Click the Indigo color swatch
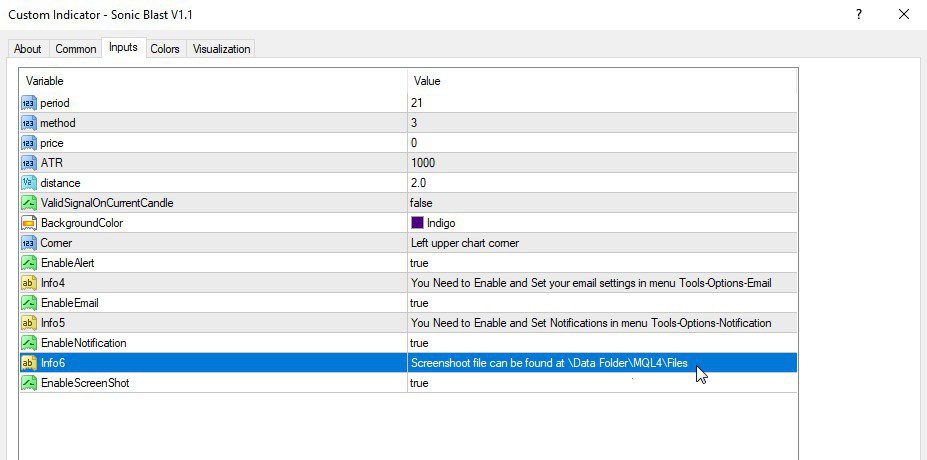927x460 pixels. [x=417, y=223]
